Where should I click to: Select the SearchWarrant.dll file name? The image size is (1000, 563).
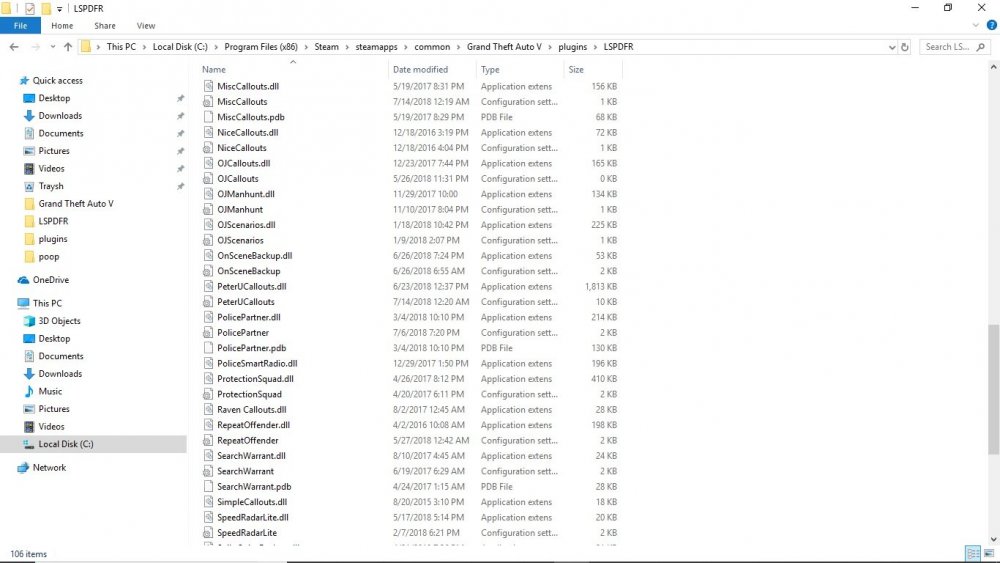pos(251,456)
